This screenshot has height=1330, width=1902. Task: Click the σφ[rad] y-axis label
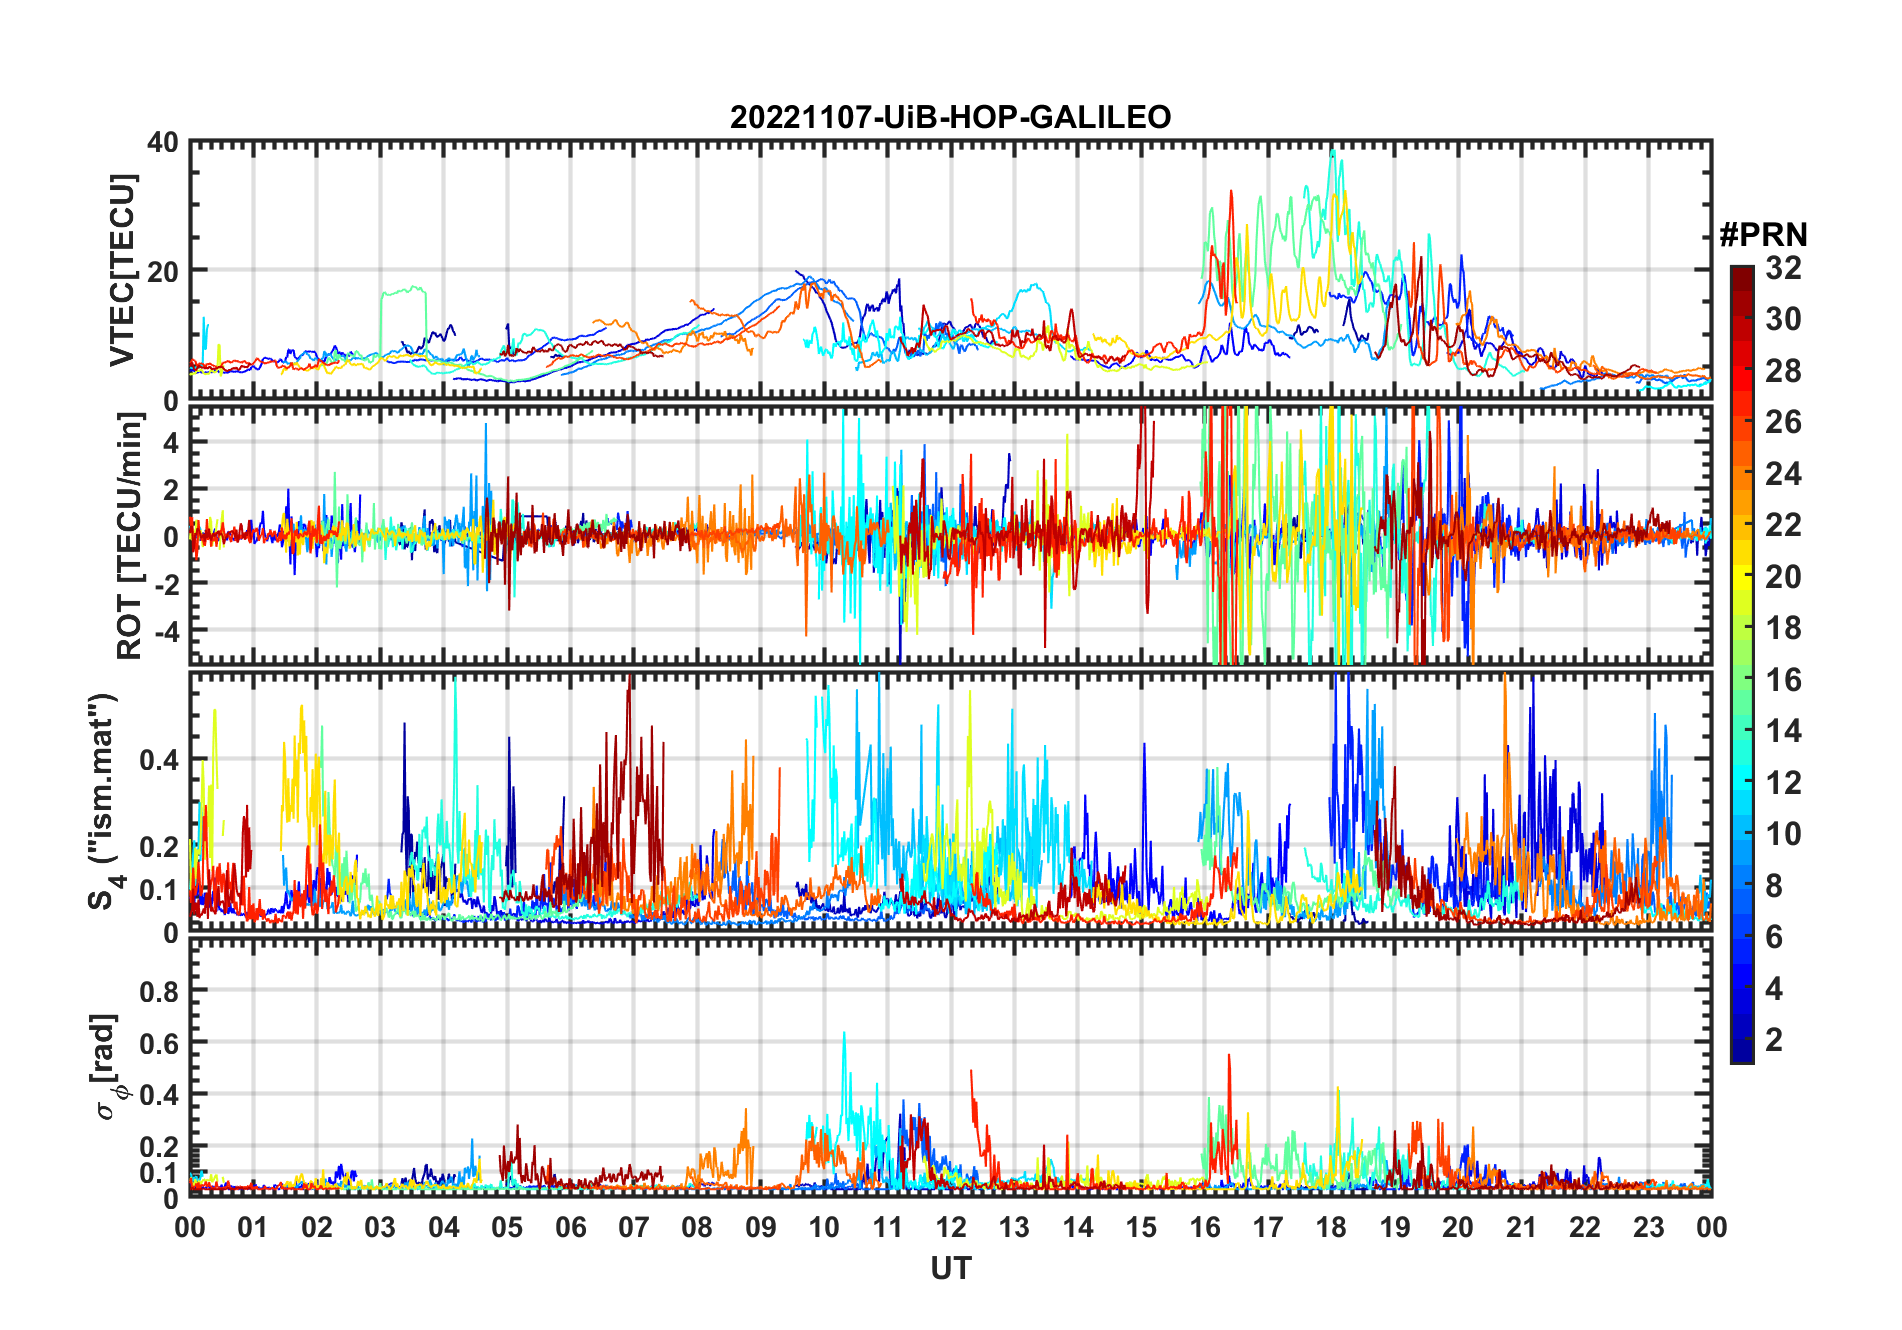(108, 1066)
